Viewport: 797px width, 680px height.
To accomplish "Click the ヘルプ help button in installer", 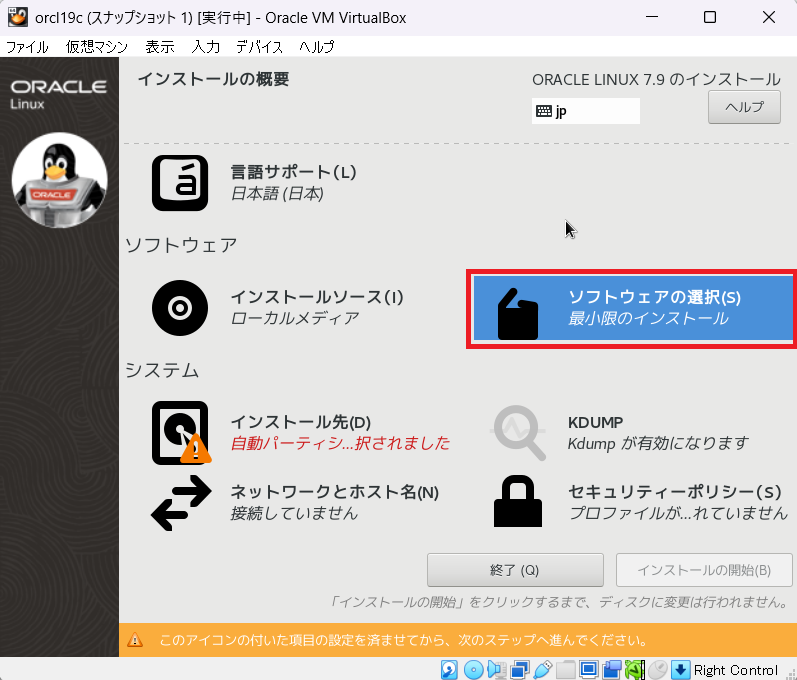I will [744, 108].
